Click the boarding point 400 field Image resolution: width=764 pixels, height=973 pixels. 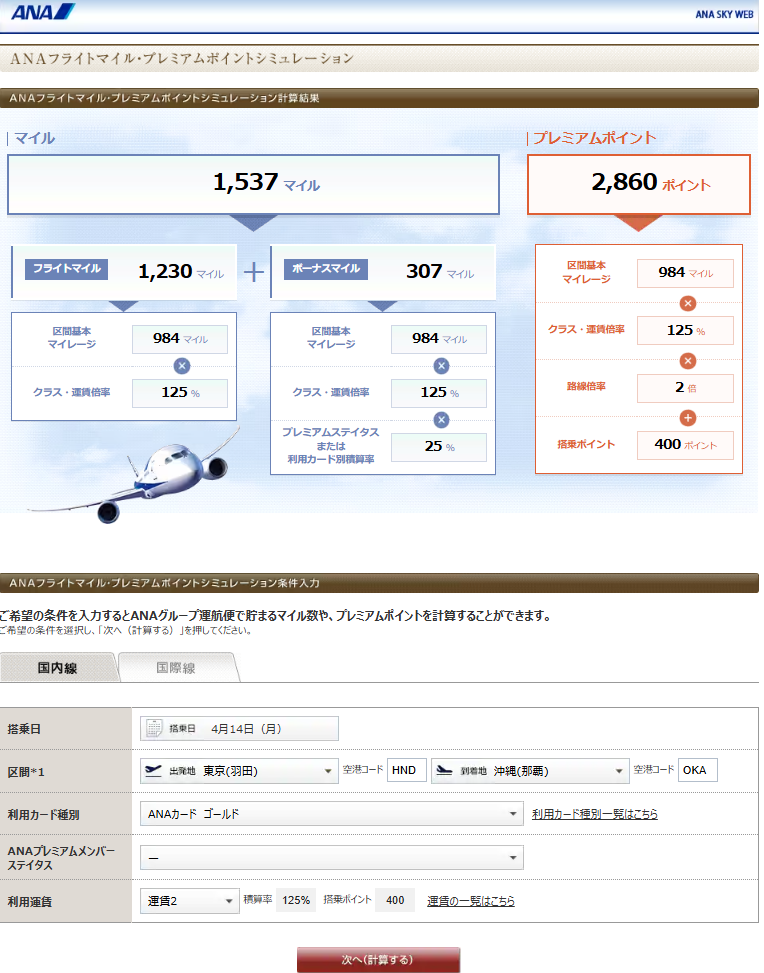[x=395, y=900]
